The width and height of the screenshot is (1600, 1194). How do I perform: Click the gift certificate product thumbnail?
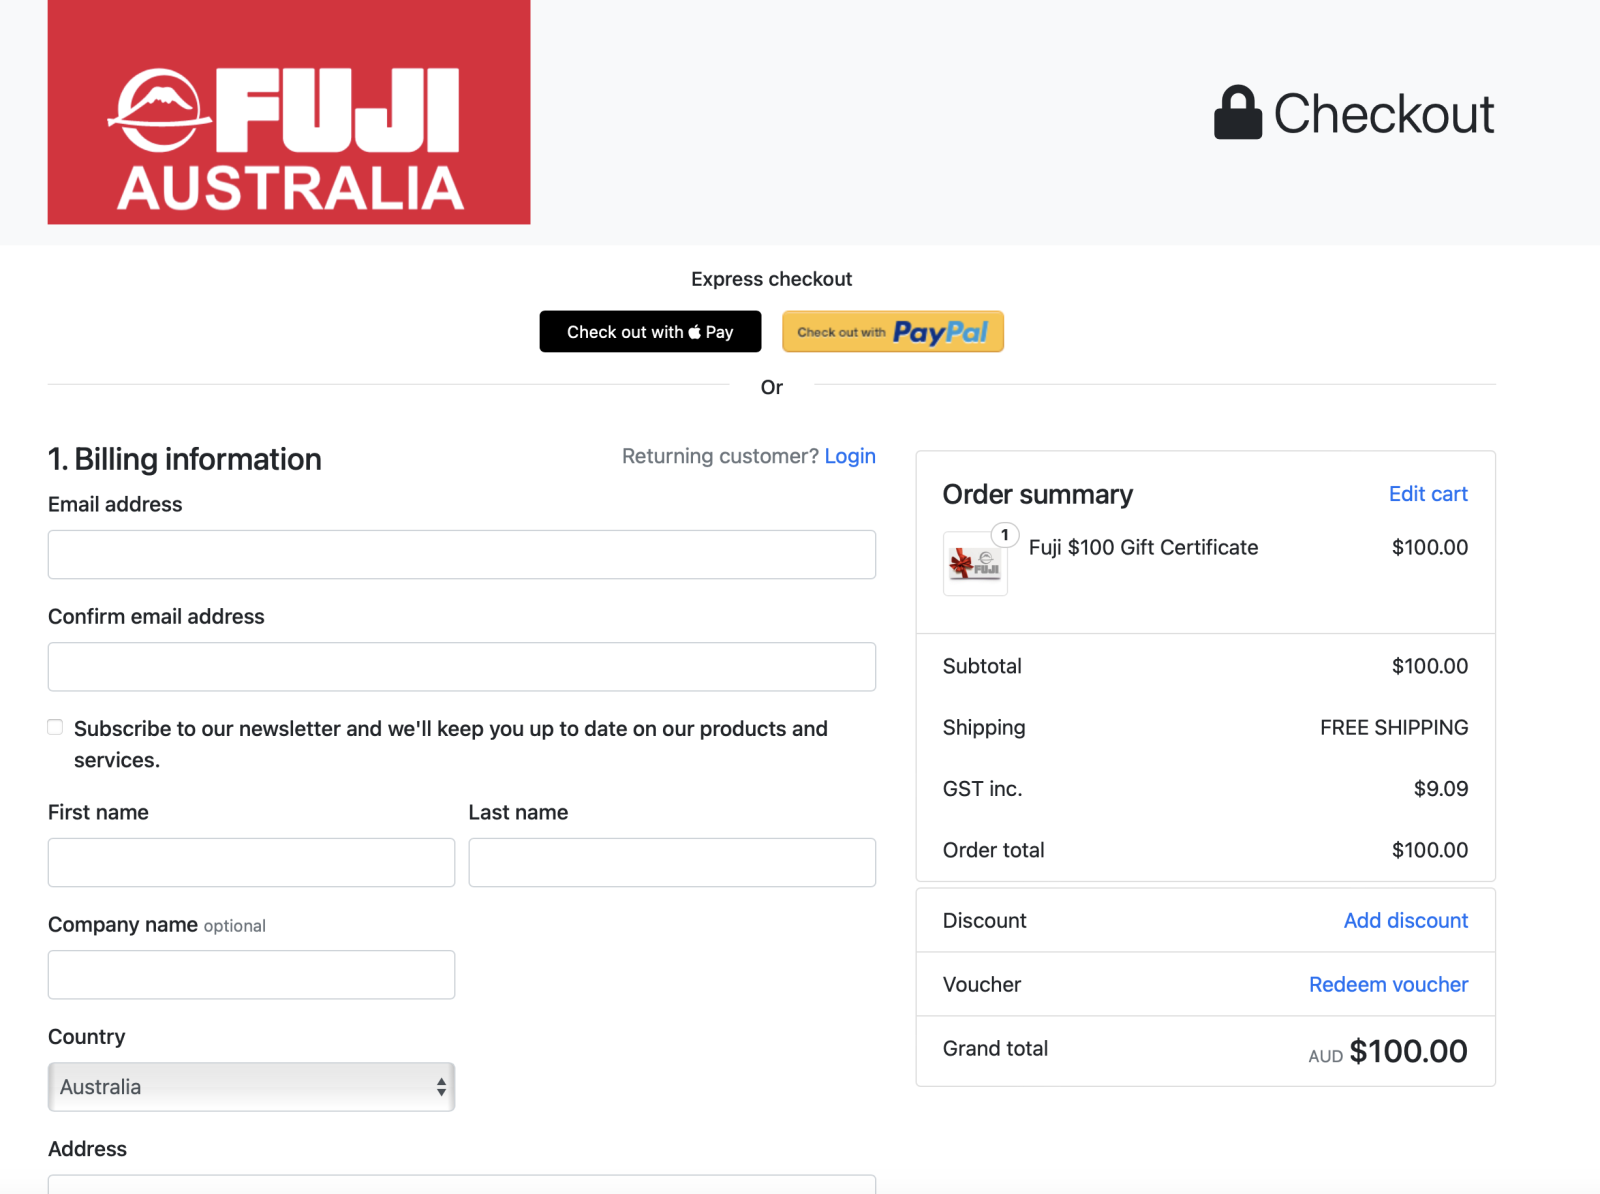click(x=974, y=565)
